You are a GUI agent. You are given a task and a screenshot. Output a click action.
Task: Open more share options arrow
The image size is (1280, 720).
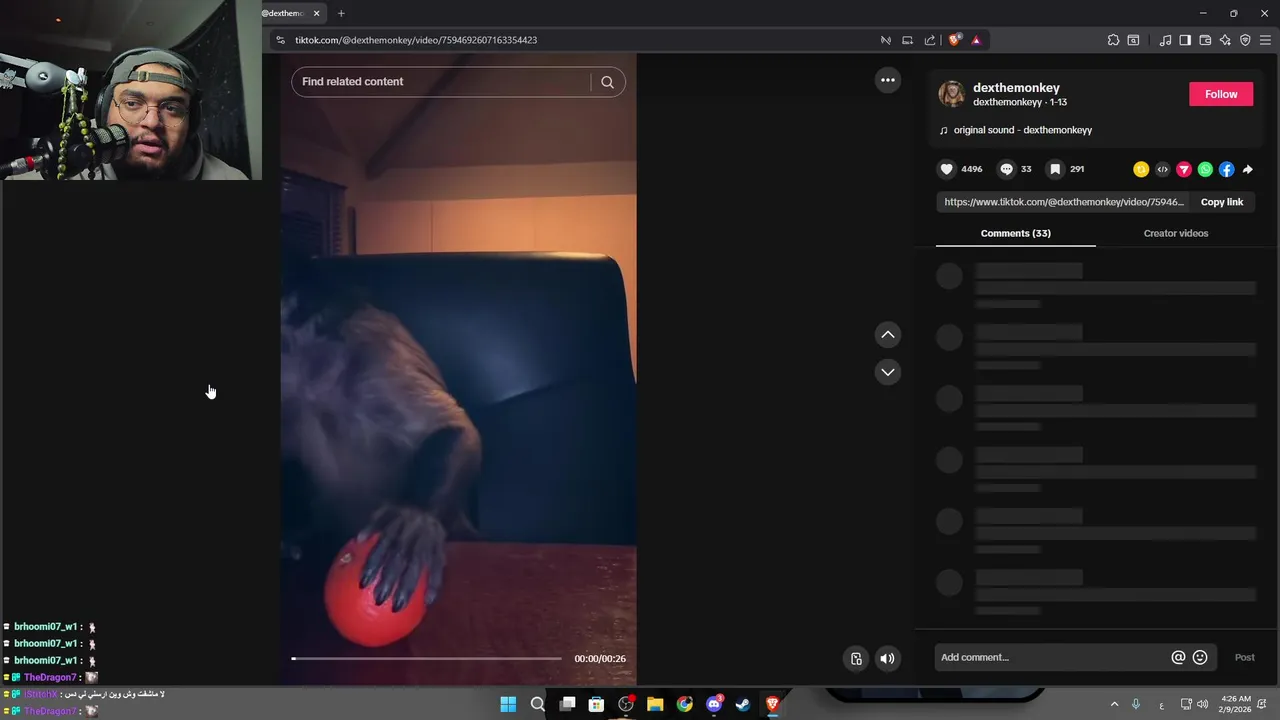click(x=1247, y=170)
